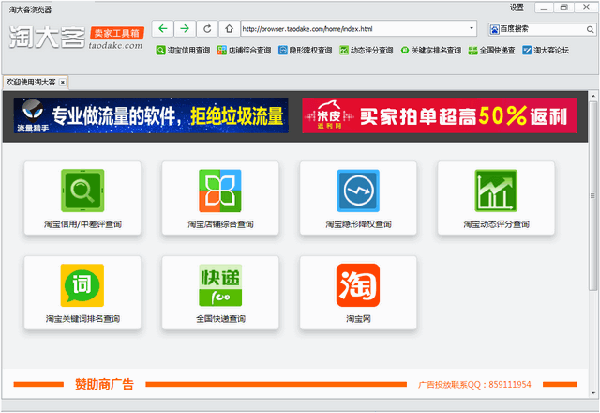
Task: Go back with the green left arrow
Action: [x=163, y=29]
